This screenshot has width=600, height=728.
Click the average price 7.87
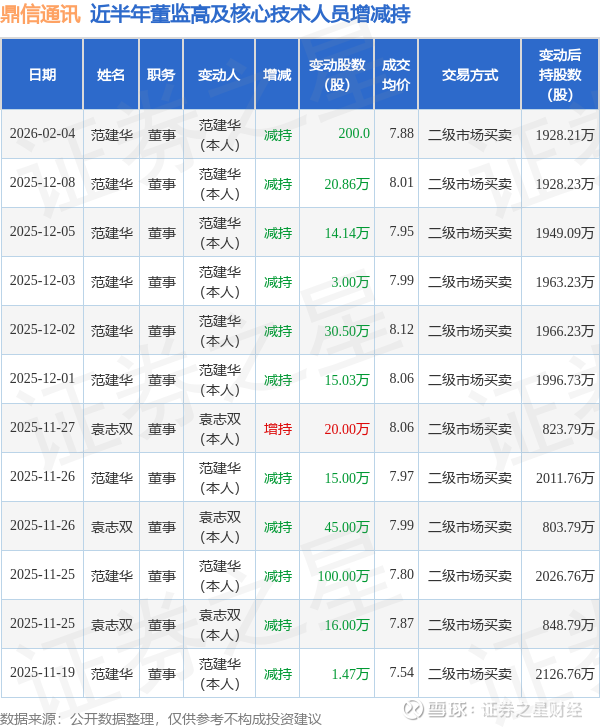click(401, 624)
